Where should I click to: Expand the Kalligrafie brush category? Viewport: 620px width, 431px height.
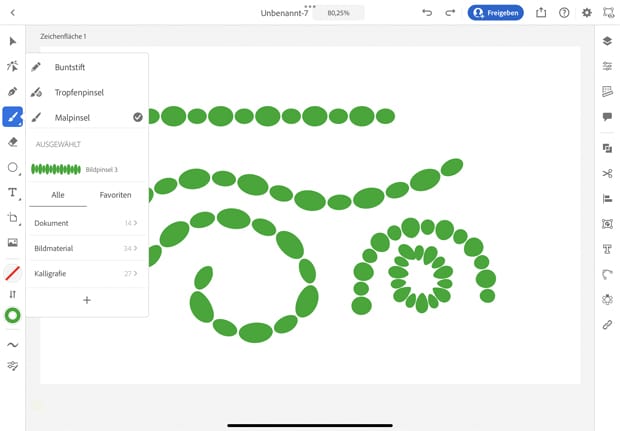[x=86, y=273]
